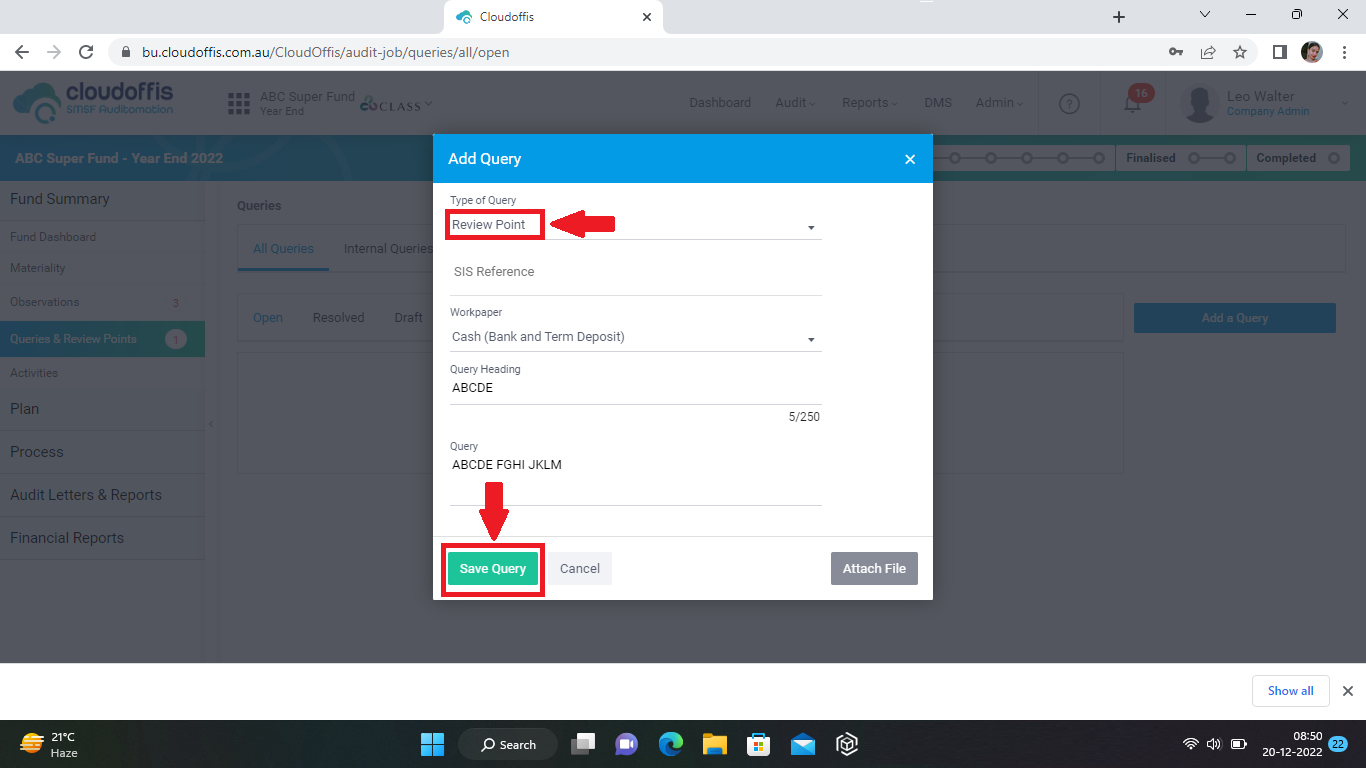The width and height of the screenshot is (1366, 768).
Task: Select Financial Reports in the sidebar
Action: tap(67, 538)
